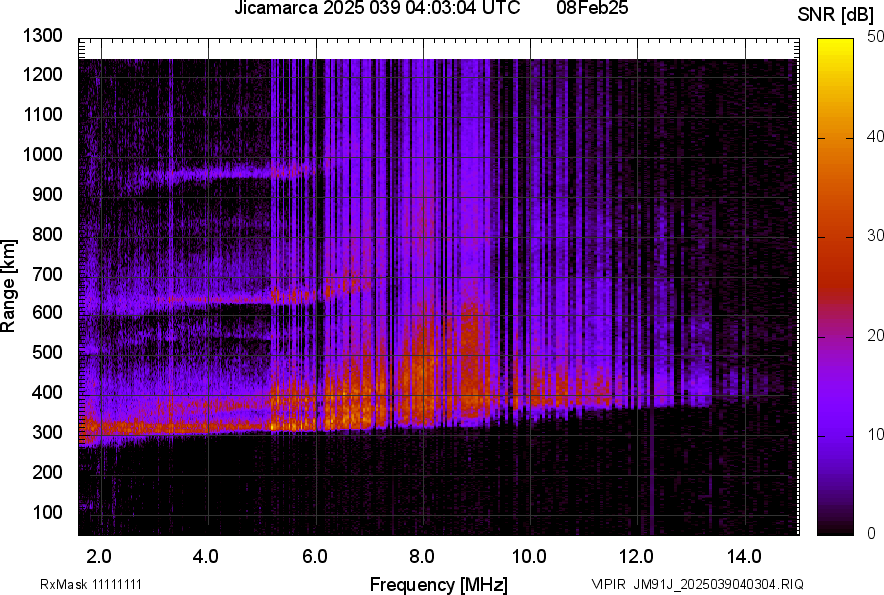Click the 'Frequency [MHz]' x-axis label
The image size is (884, 595).
(438, 584)
